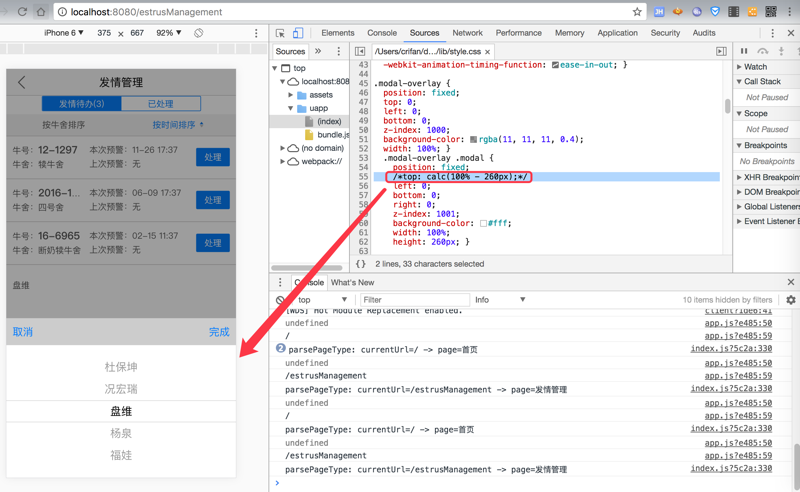Hide the file navigator pane

(x=360, y=51)
